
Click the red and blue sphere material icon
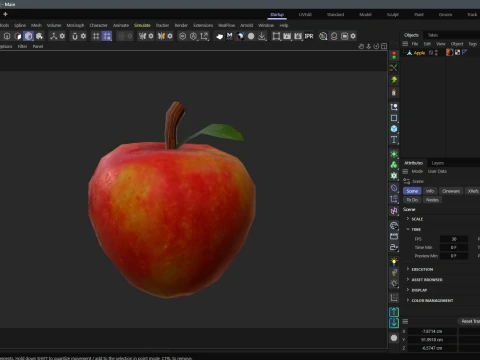coord(240,36)
